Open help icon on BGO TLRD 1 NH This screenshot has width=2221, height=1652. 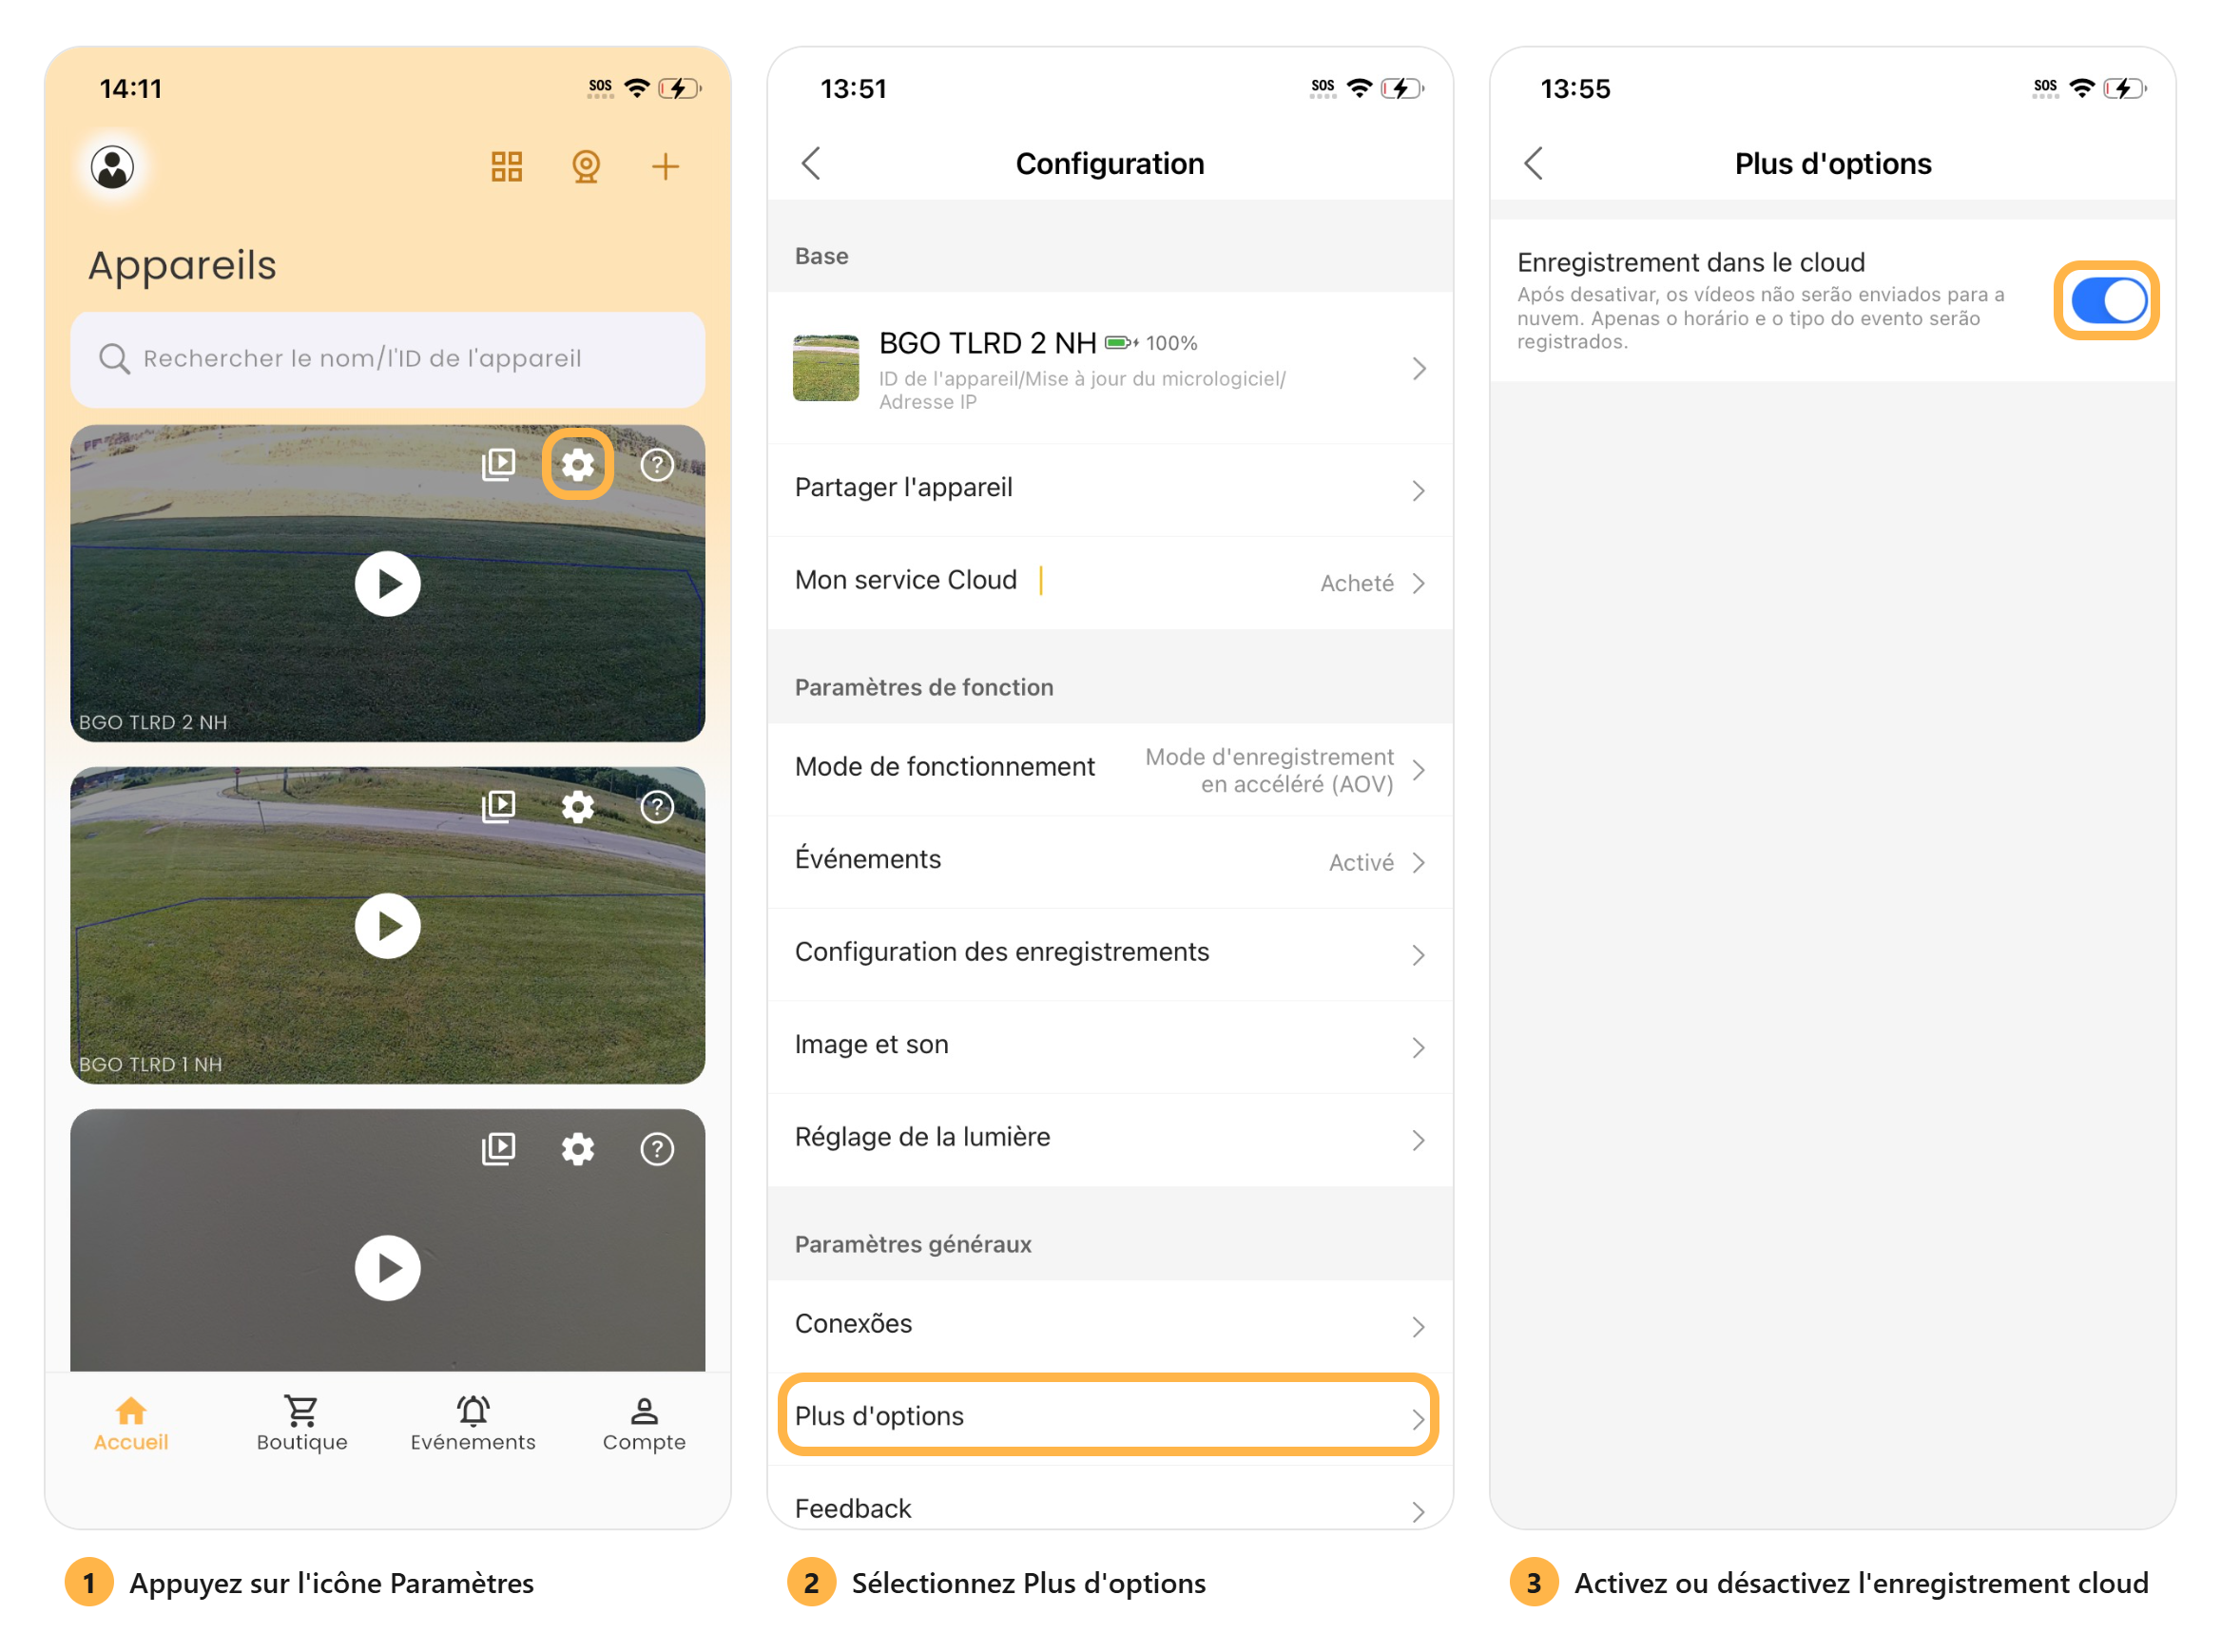[657, 807]
